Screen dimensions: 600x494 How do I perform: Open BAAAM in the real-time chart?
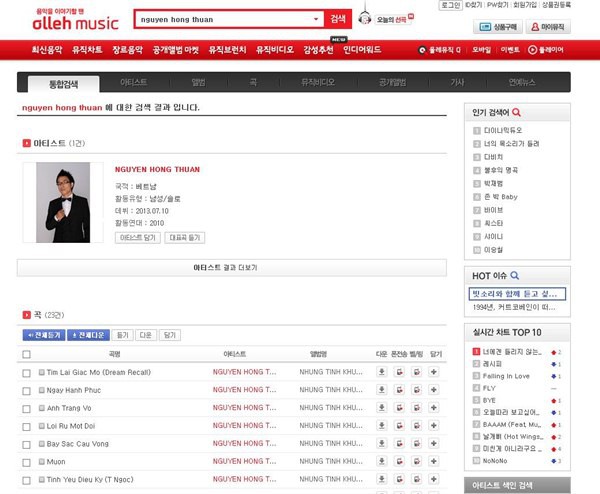(x=512, y=425)
